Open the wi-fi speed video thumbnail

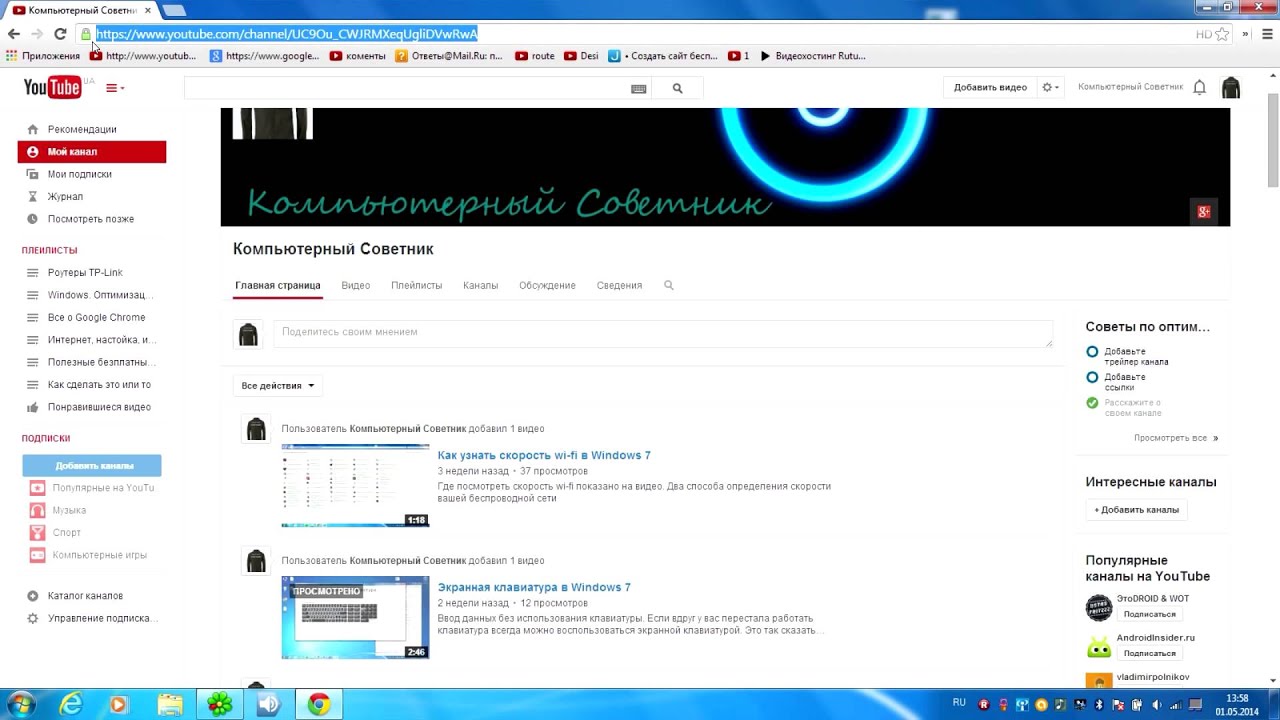point(355,485)
